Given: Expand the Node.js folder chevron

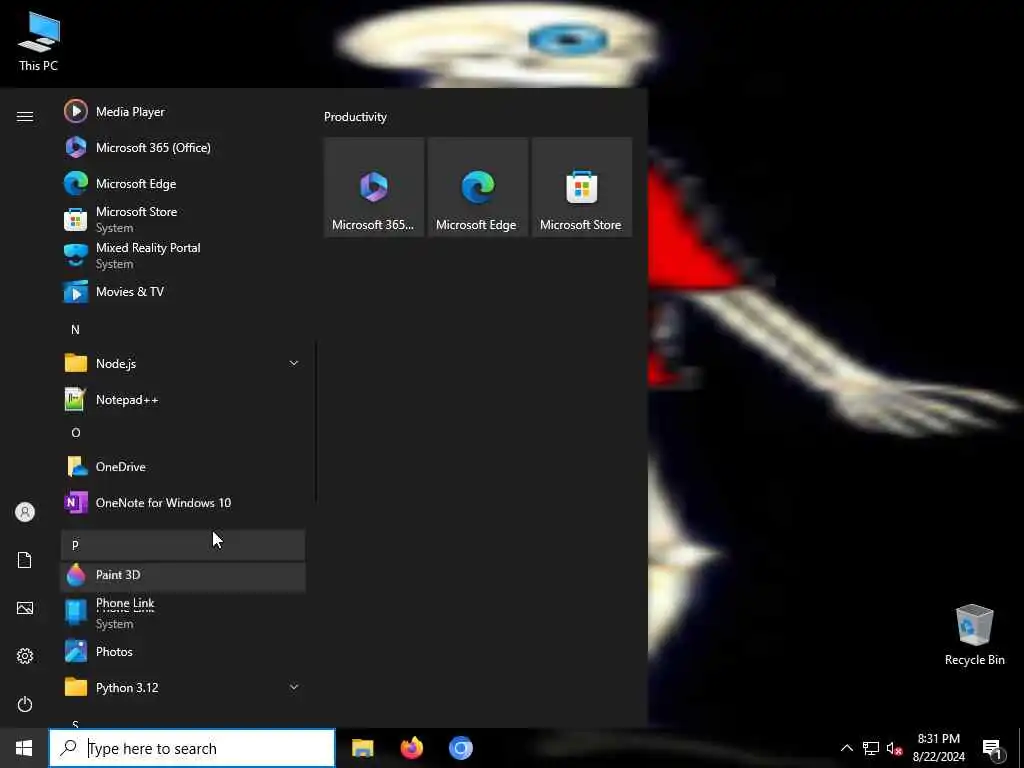Looking at the screenshot, I should point(294,363).
